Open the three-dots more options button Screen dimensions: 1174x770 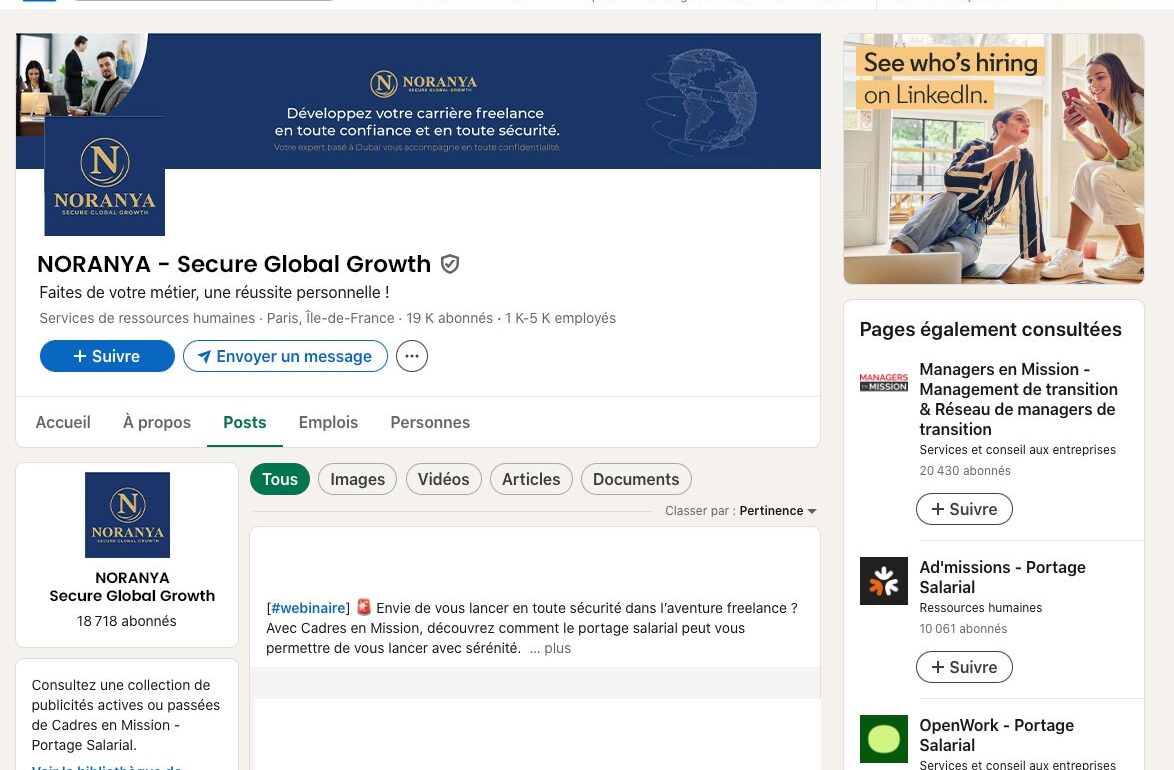pos(412,356)
